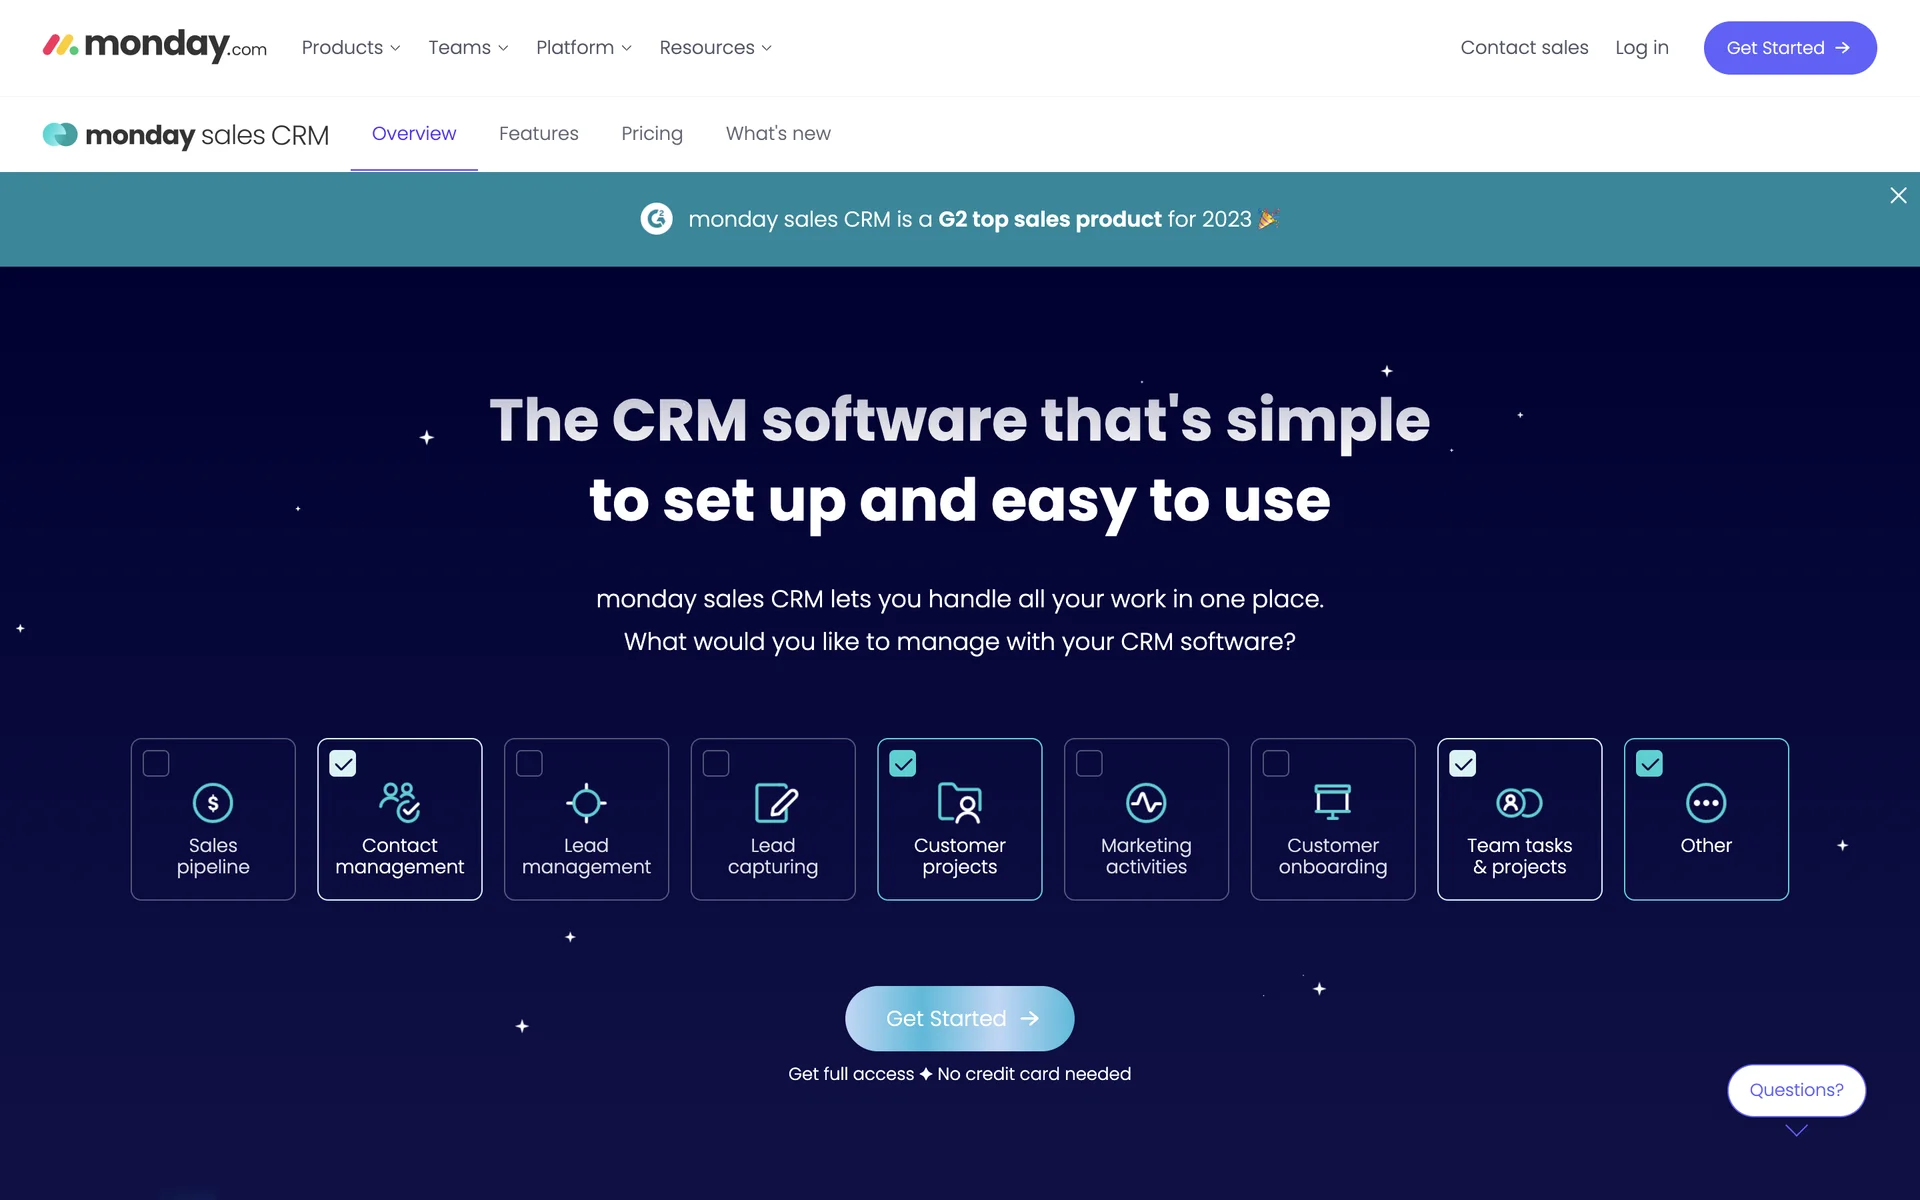Uncheck the Contact management checkbox
This screenshot has width=1920, height=1200.
343,764
